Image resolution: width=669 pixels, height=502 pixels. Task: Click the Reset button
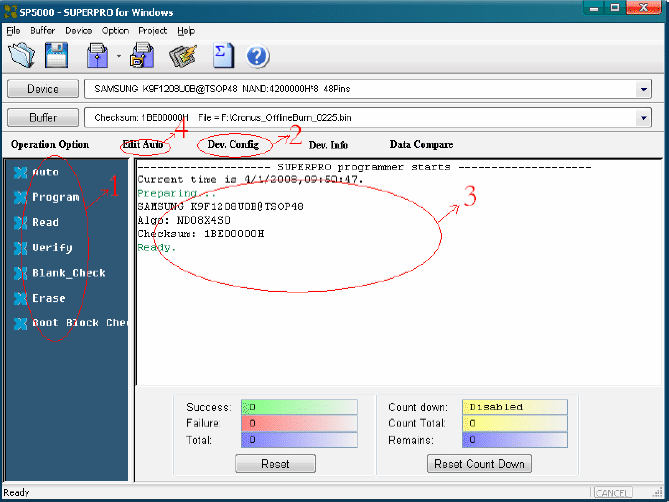click(x=275, y=464)
